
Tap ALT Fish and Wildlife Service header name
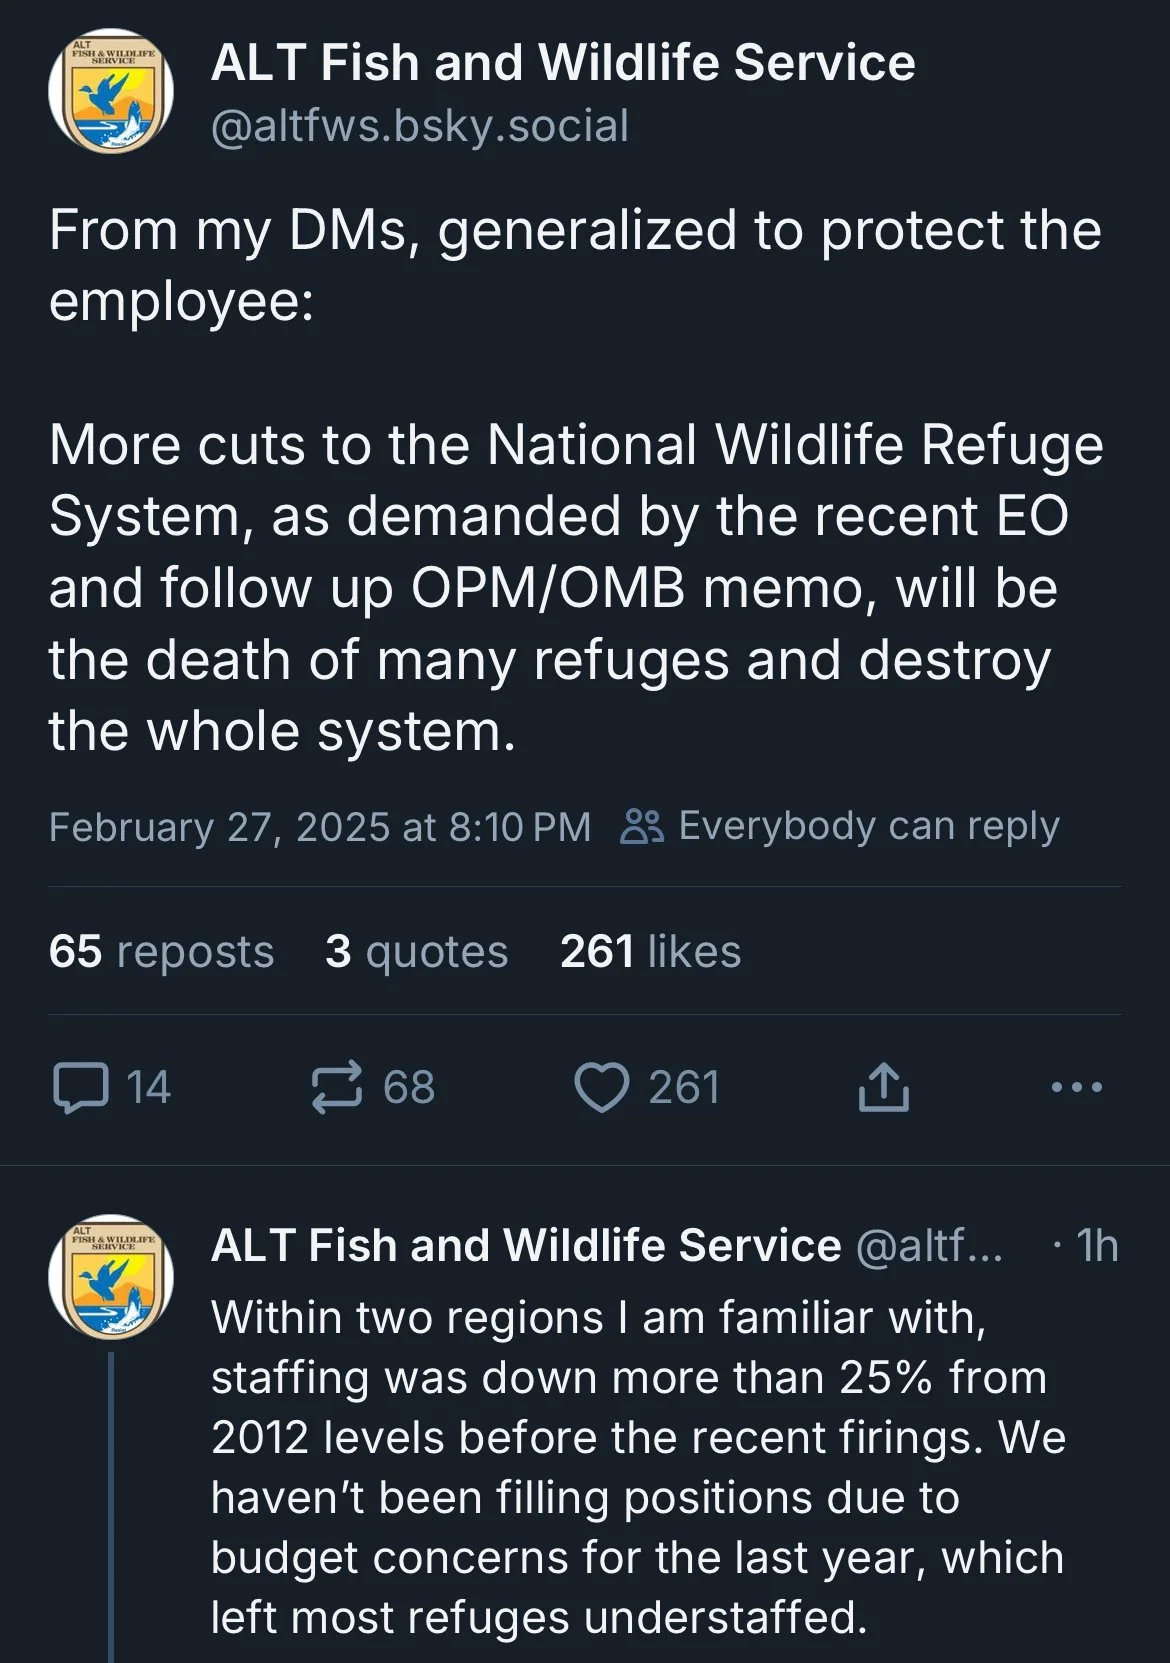pos(563,62)
